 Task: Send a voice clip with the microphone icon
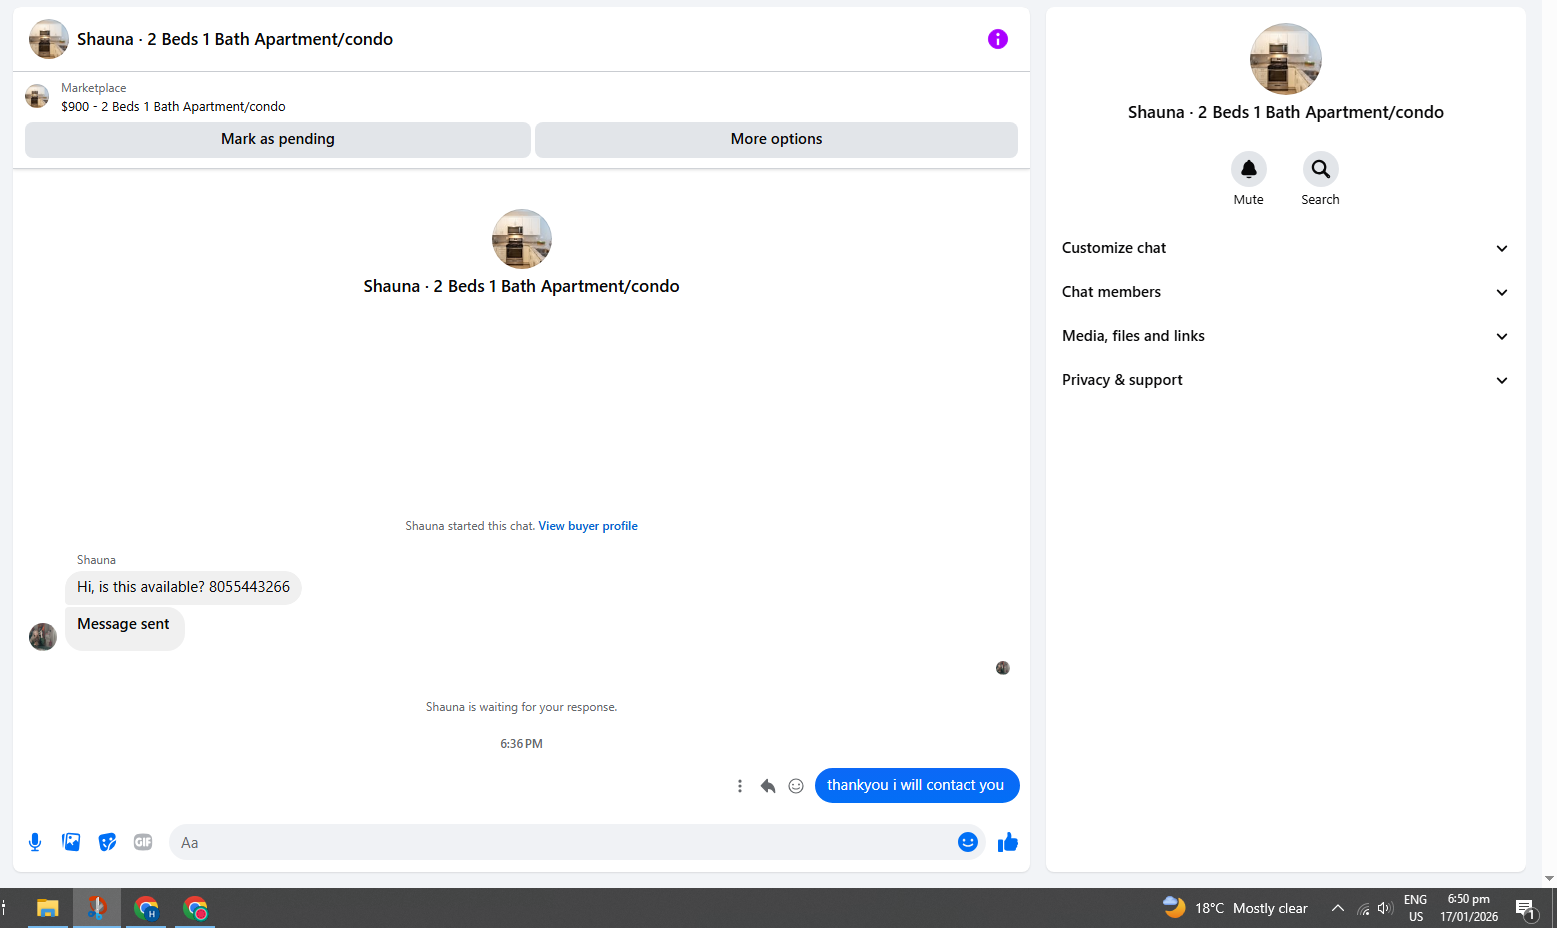pos(35,842)
